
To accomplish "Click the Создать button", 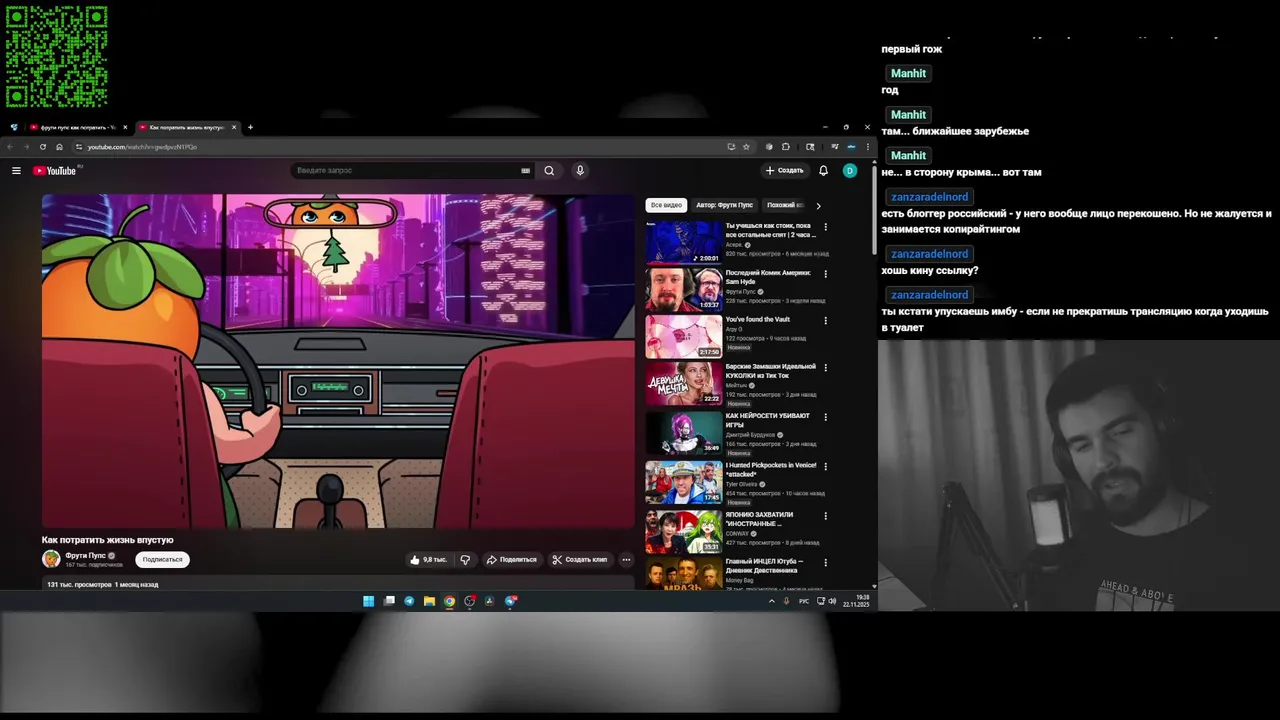I will pyautogui.click(x=785, y=171).
